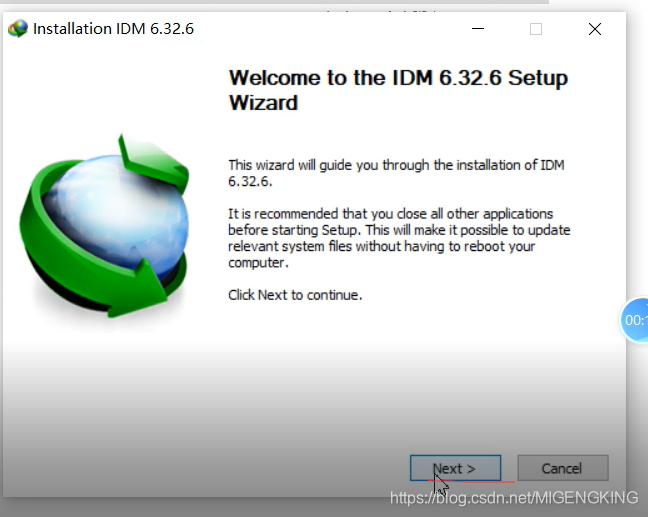Cancel the IDM installation

(x=563, y=468)
